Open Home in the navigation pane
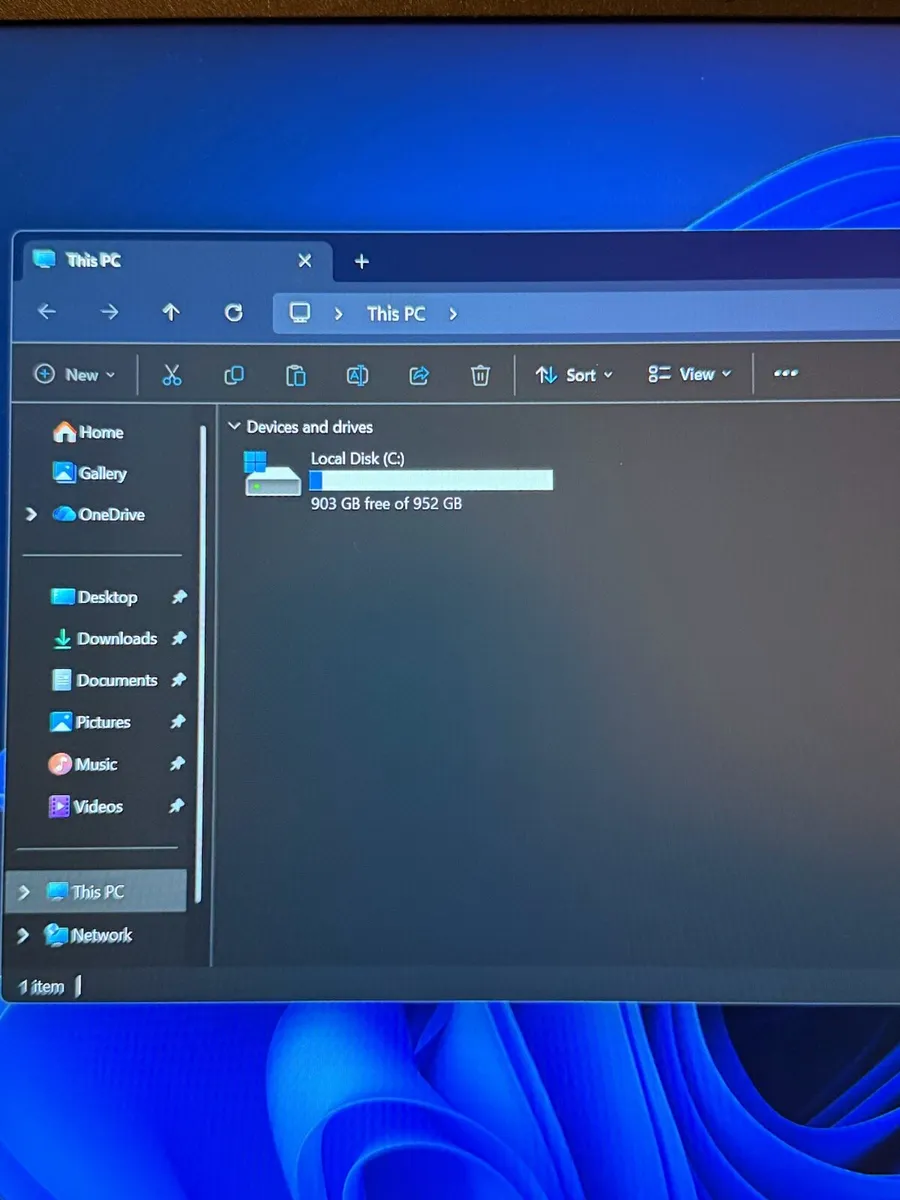Screen dimensions: 900x1200 tap(88, 432)
